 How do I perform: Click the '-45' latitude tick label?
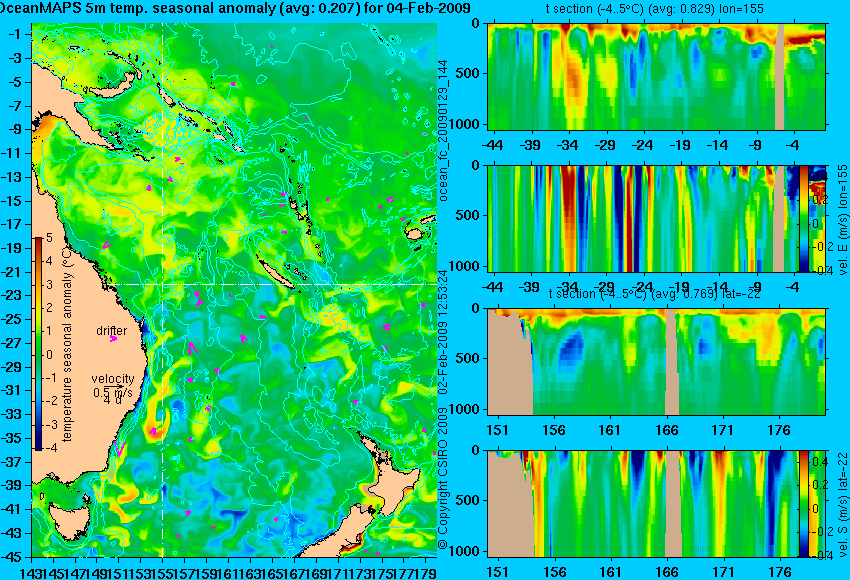click(x=12, y=557)
